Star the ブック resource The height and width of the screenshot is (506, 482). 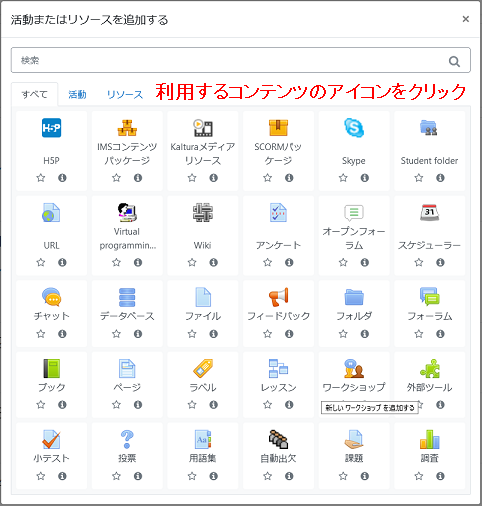41,405
